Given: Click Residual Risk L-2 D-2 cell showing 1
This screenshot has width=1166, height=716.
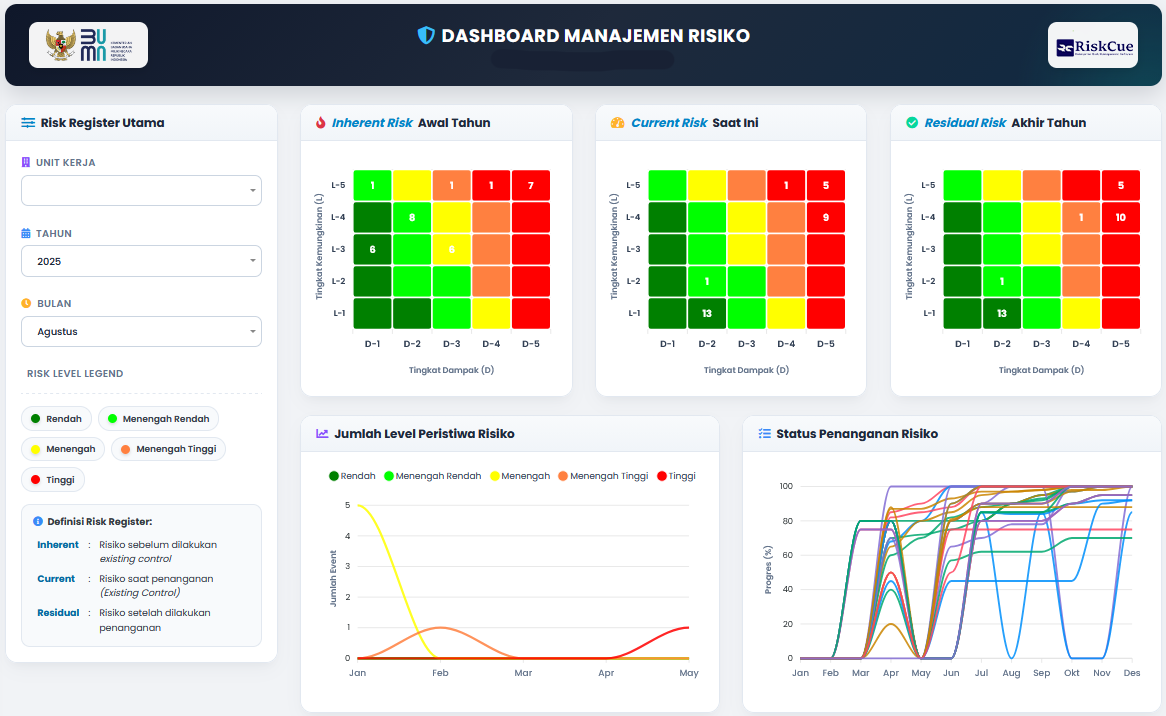Looking at the screenshot, I should click(x=1002, y=281).
